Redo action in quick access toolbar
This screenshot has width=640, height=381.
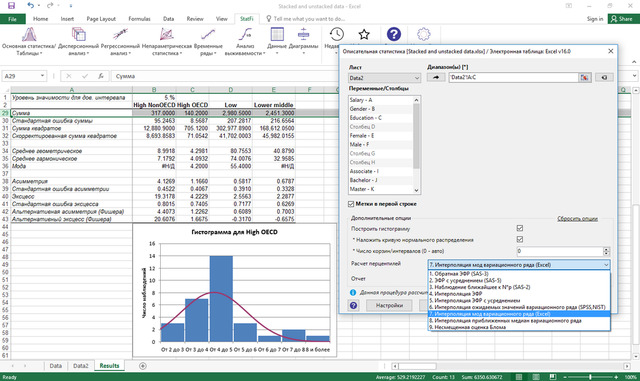50,5
